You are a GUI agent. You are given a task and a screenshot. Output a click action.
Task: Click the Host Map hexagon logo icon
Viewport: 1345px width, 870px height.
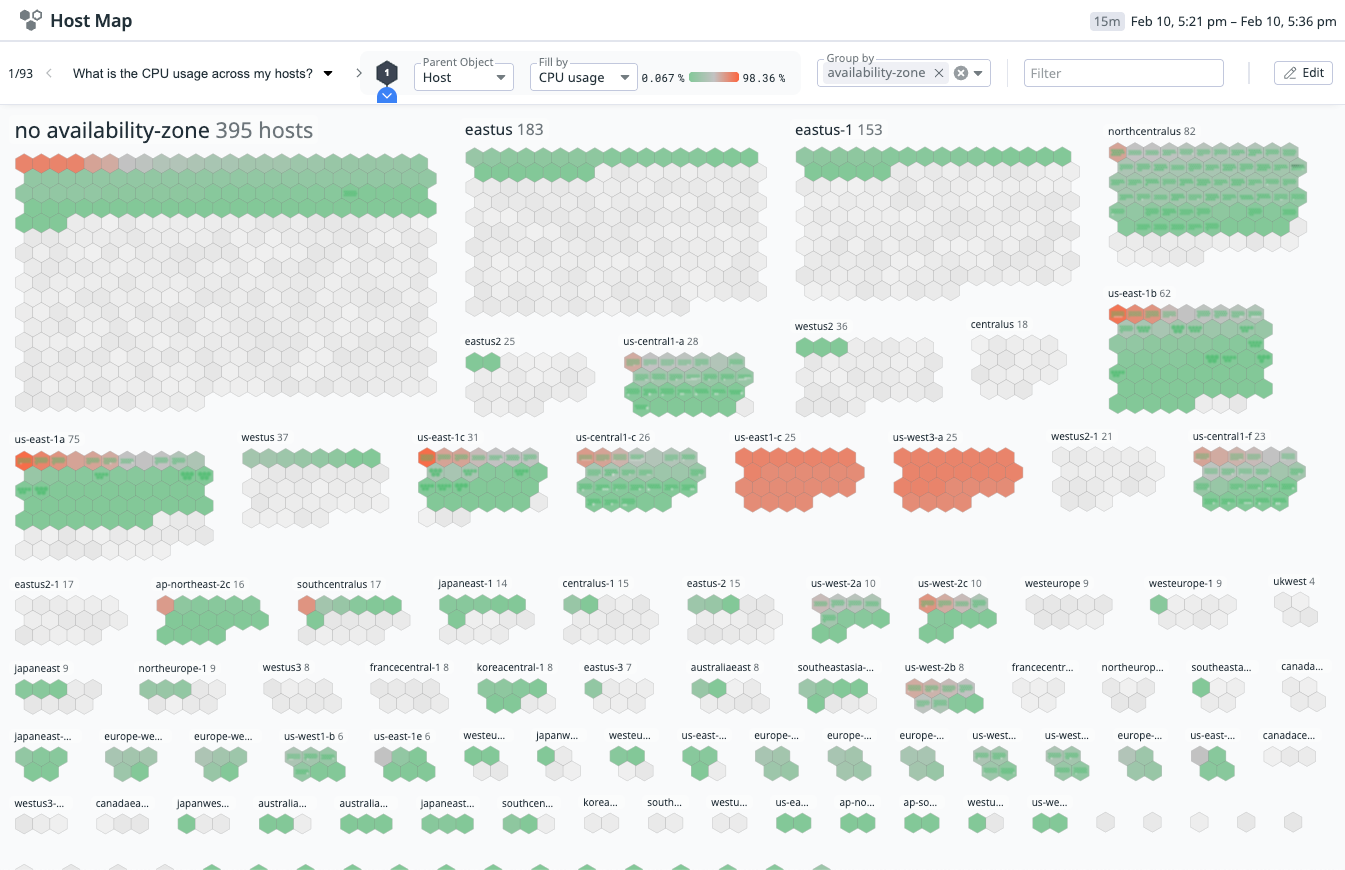point(31,20)
